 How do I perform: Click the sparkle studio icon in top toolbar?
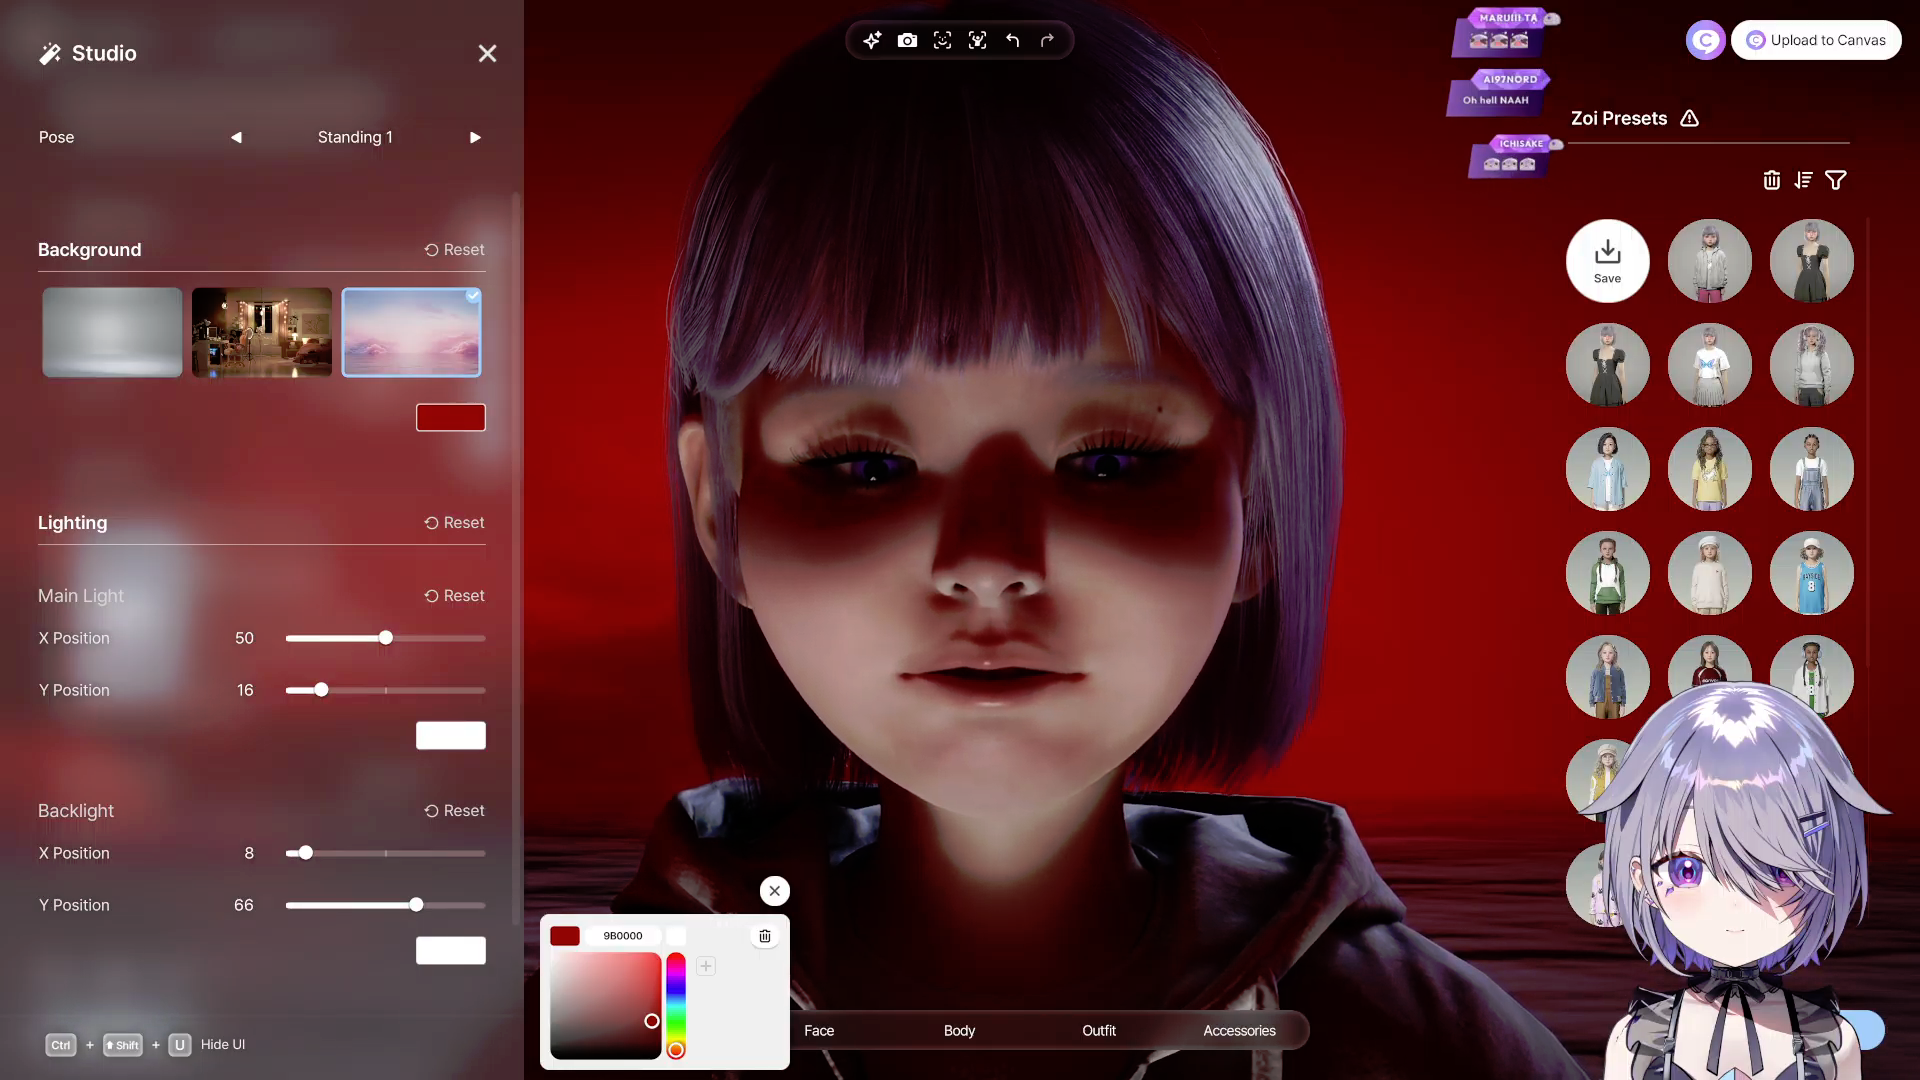pyautogui.click(x=872, y=40)
